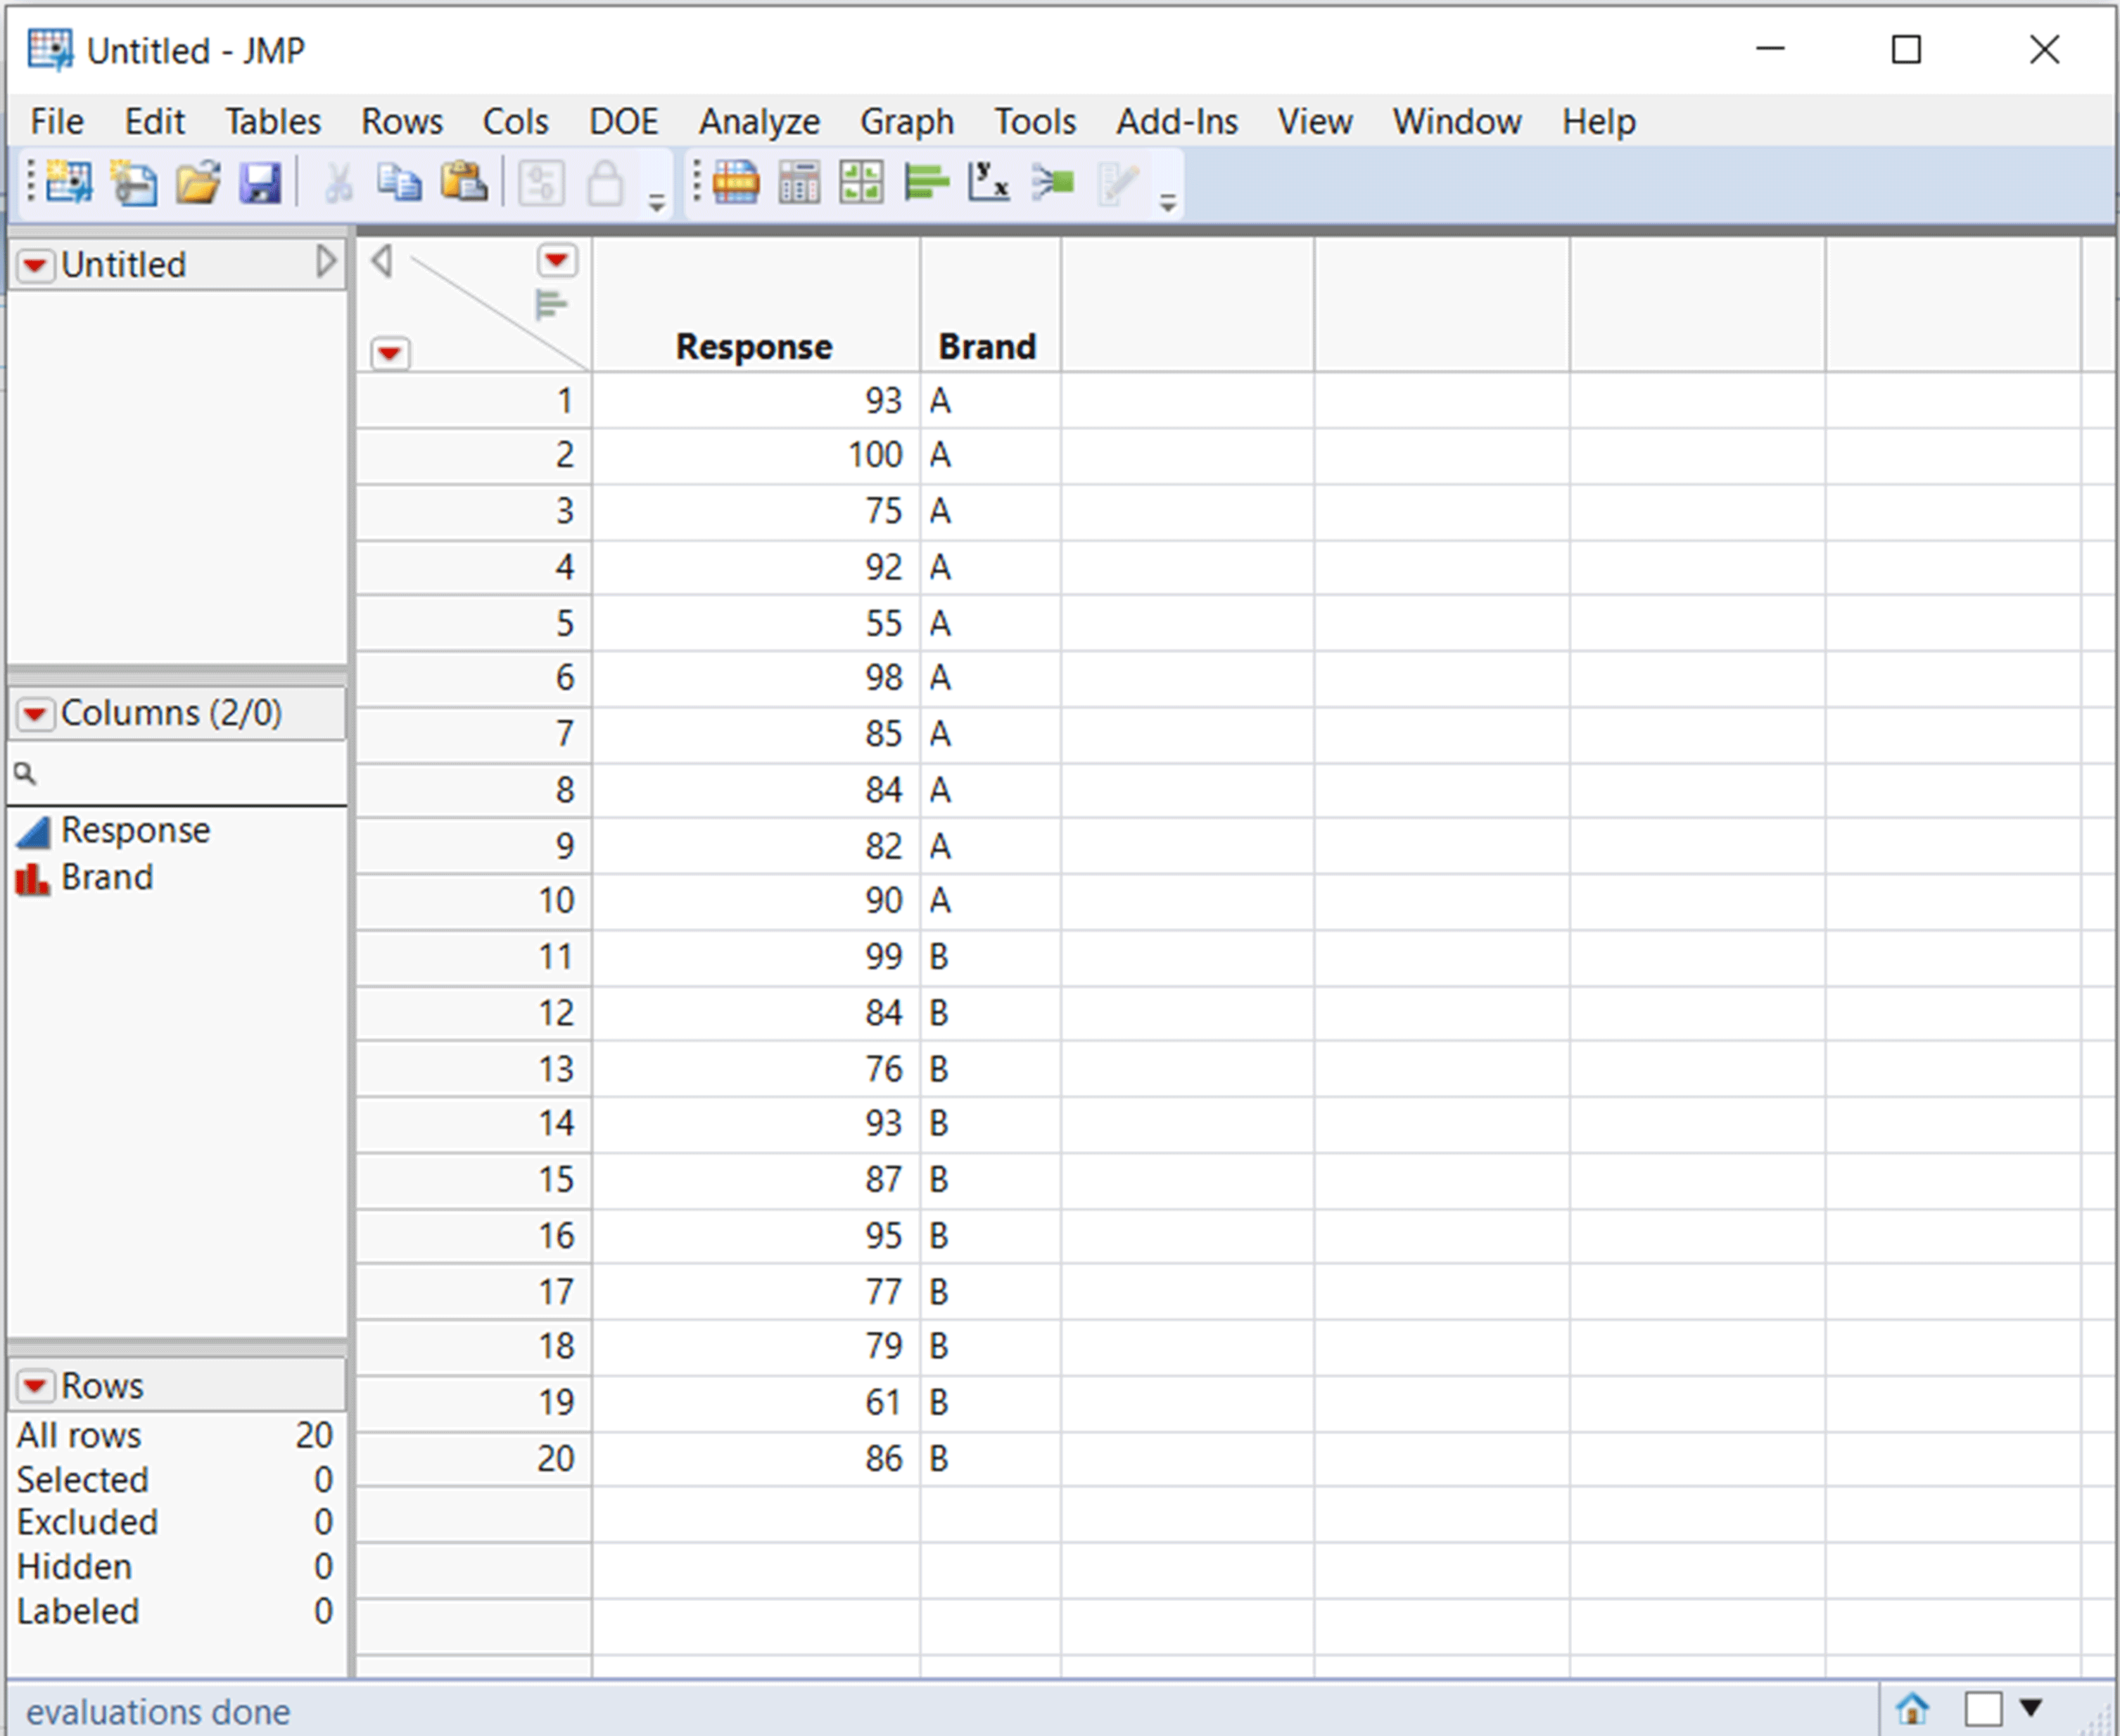Select the Response column header
The height and width of the screenshot is (1736, 2120).
[755, 305]
